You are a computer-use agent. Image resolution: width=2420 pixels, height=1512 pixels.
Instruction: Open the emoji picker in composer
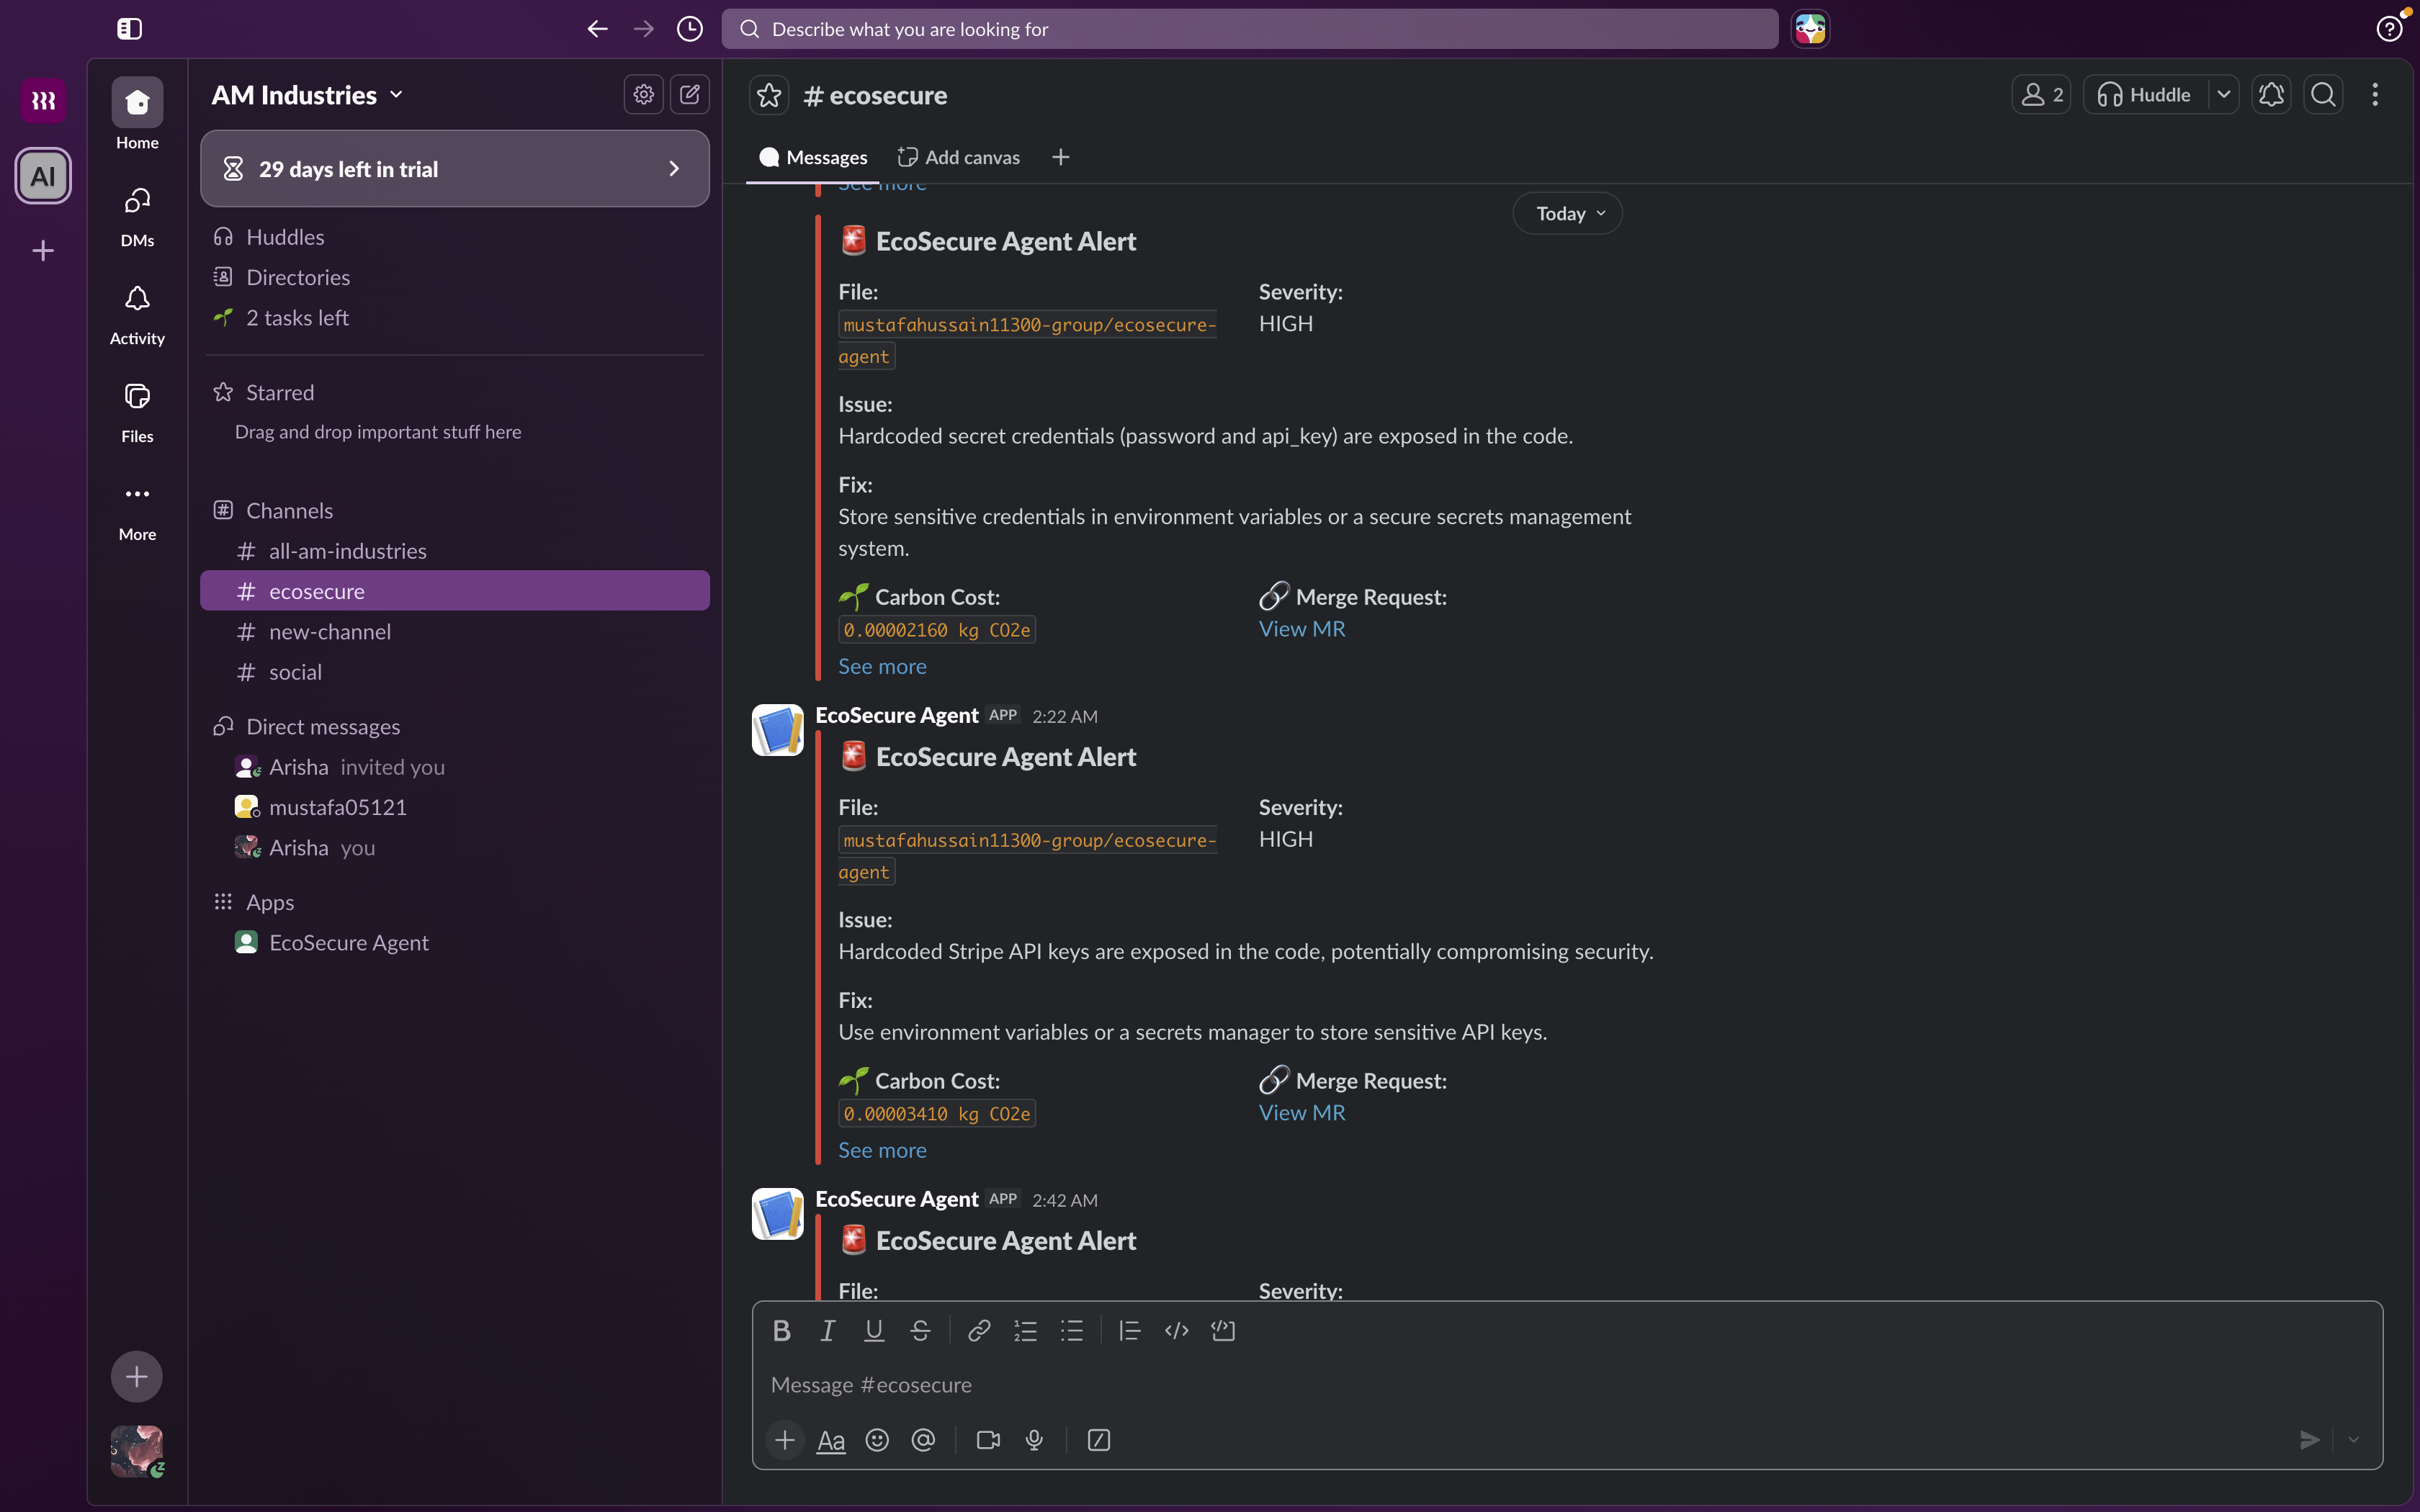[877, 1440]
